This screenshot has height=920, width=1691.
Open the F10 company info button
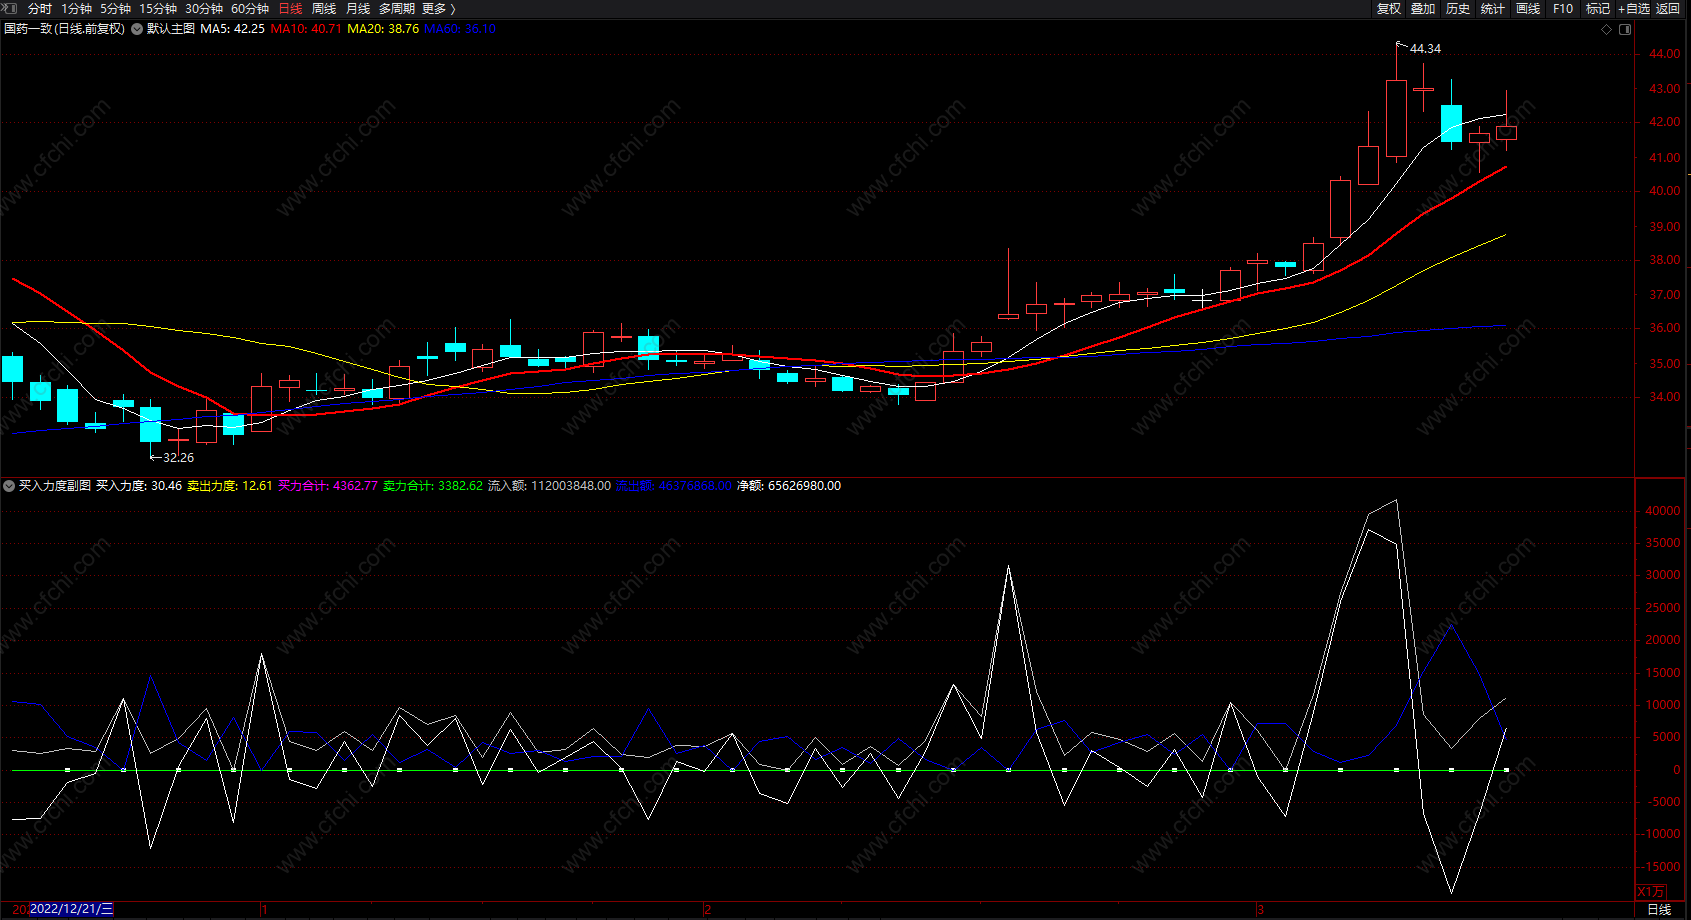1563,8
